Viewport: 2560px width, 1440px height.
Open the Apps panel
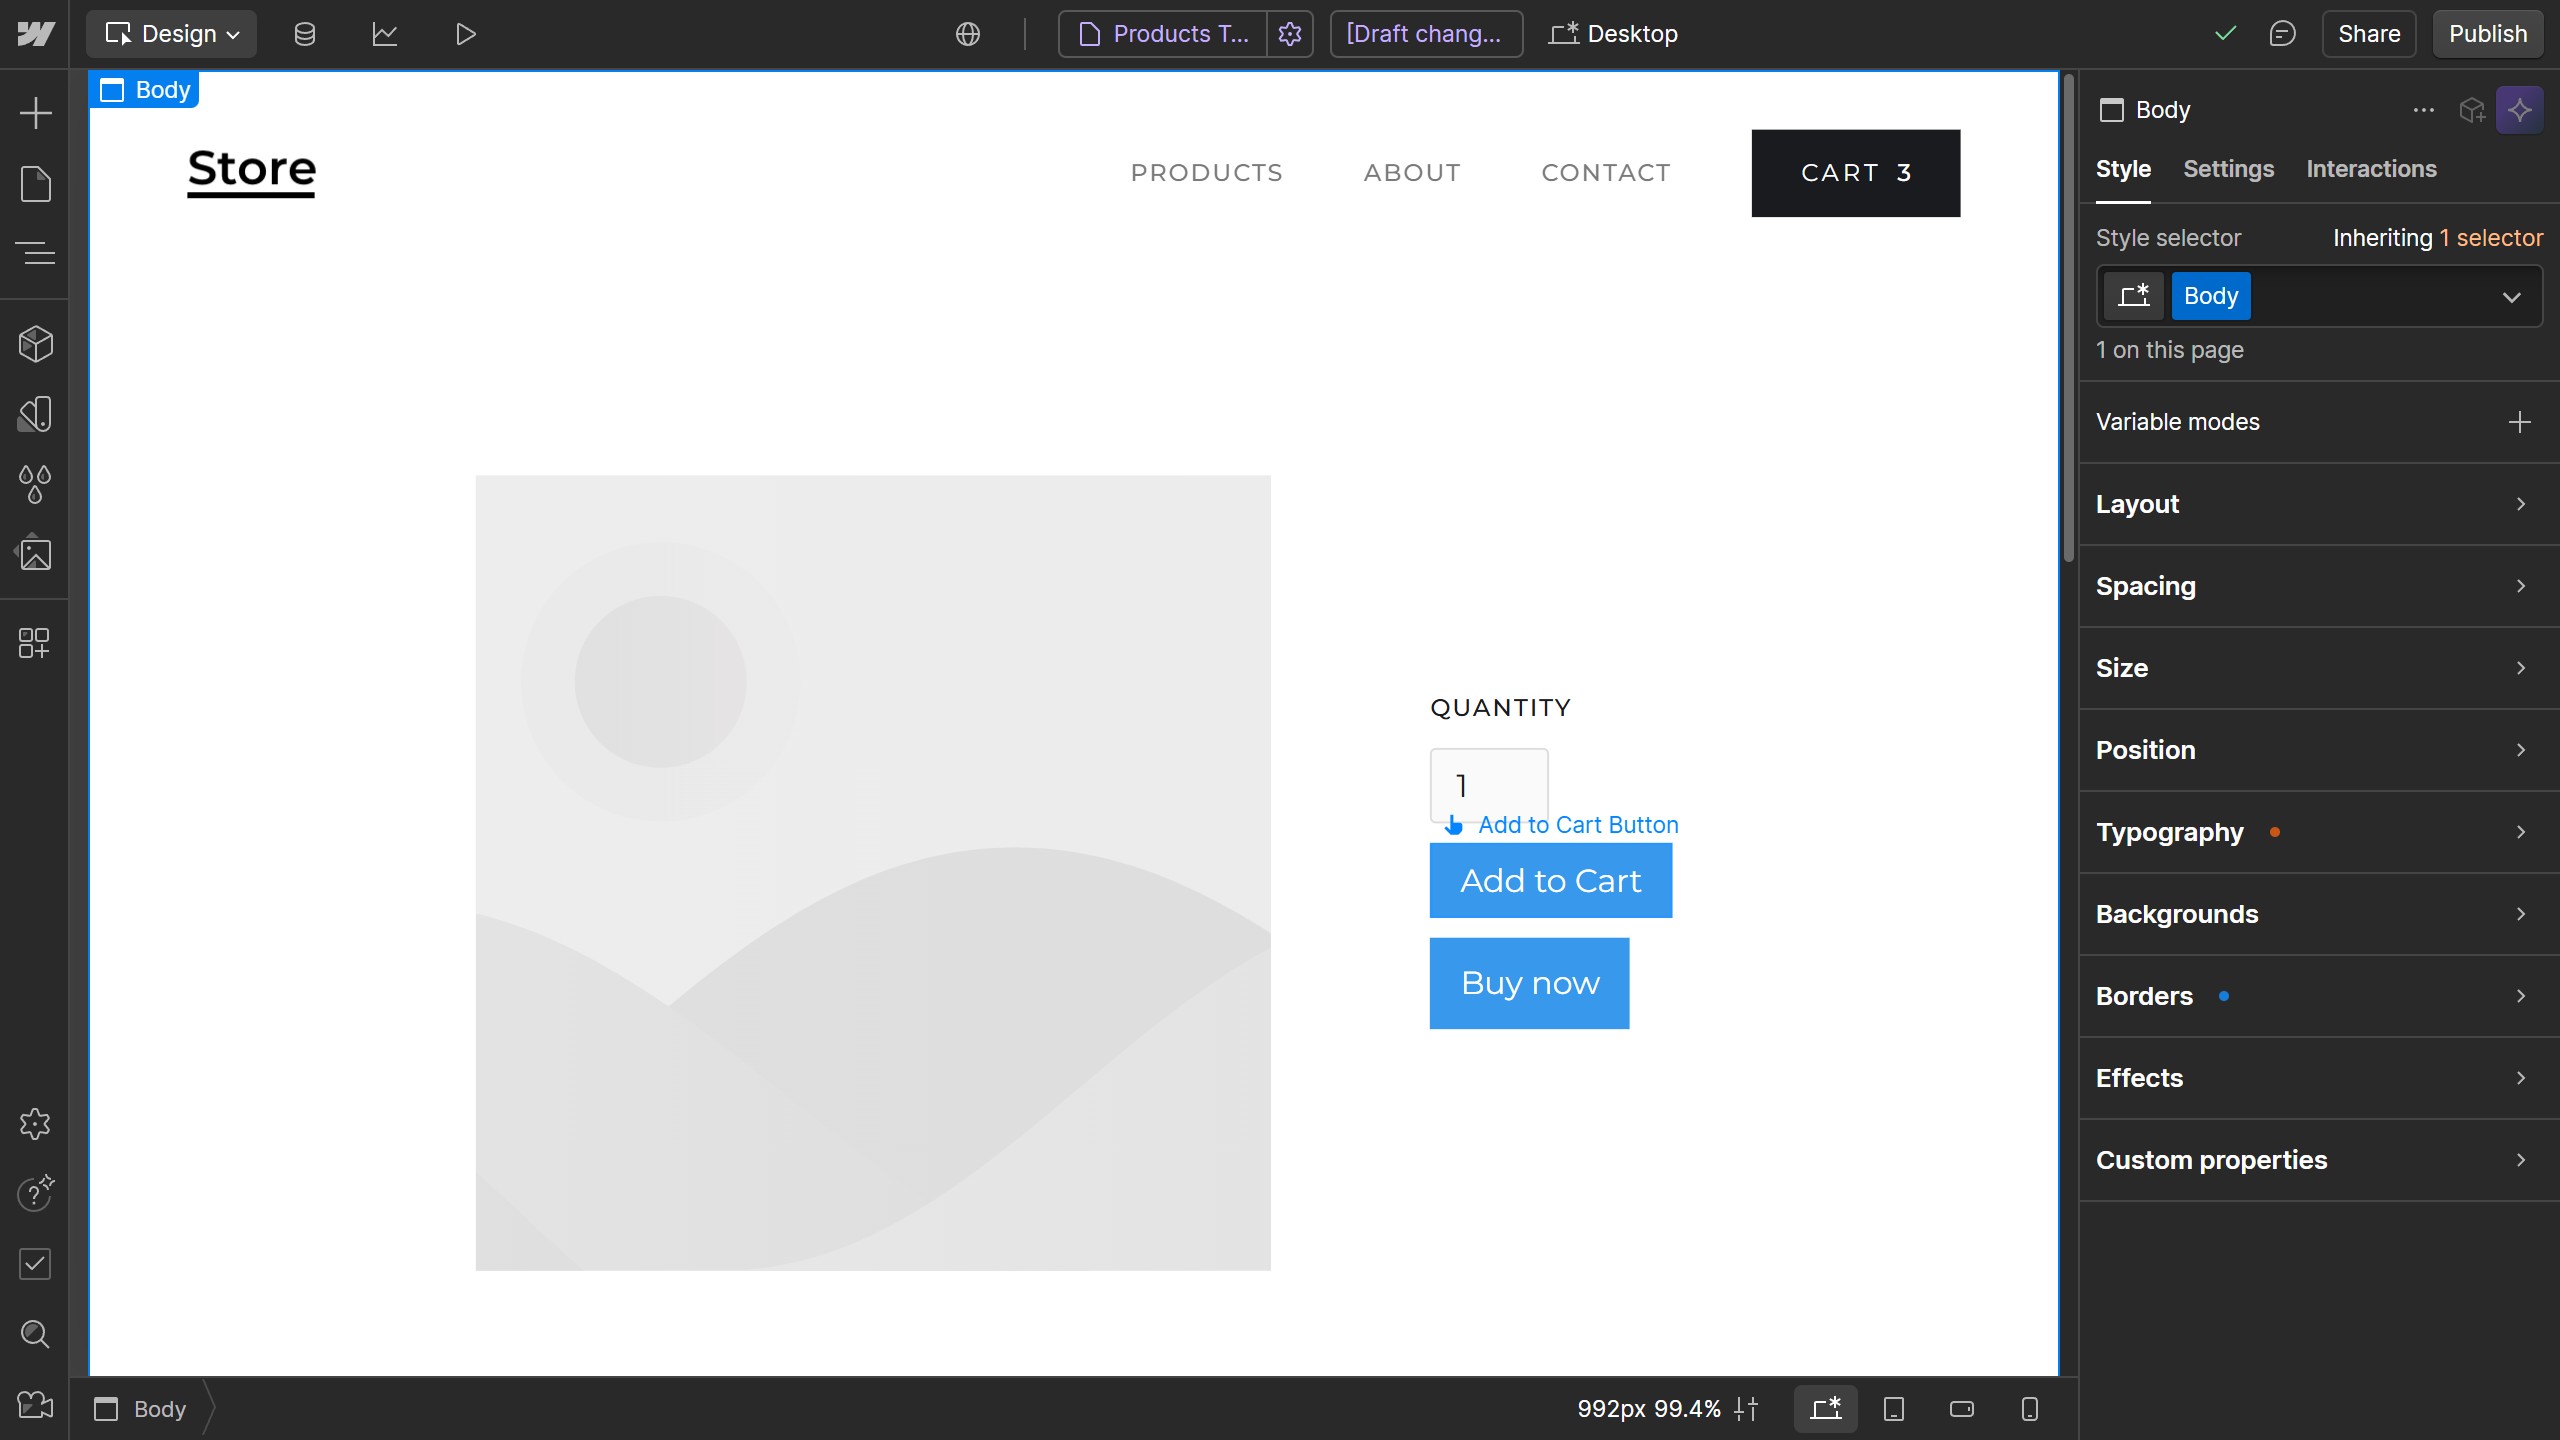(36, 643)
